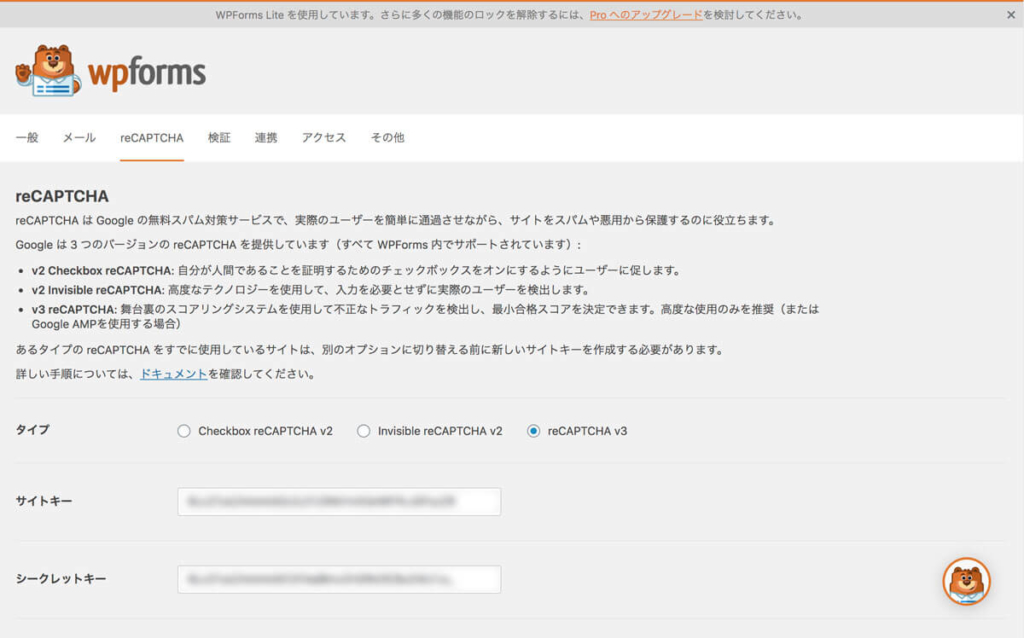Go to the 連携 tab
The image size is (1024, 638).
click(x=266, y=137)
